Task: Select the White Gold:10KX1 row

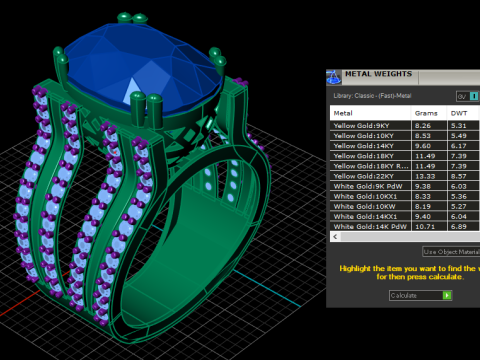Action: click(405, 196)
